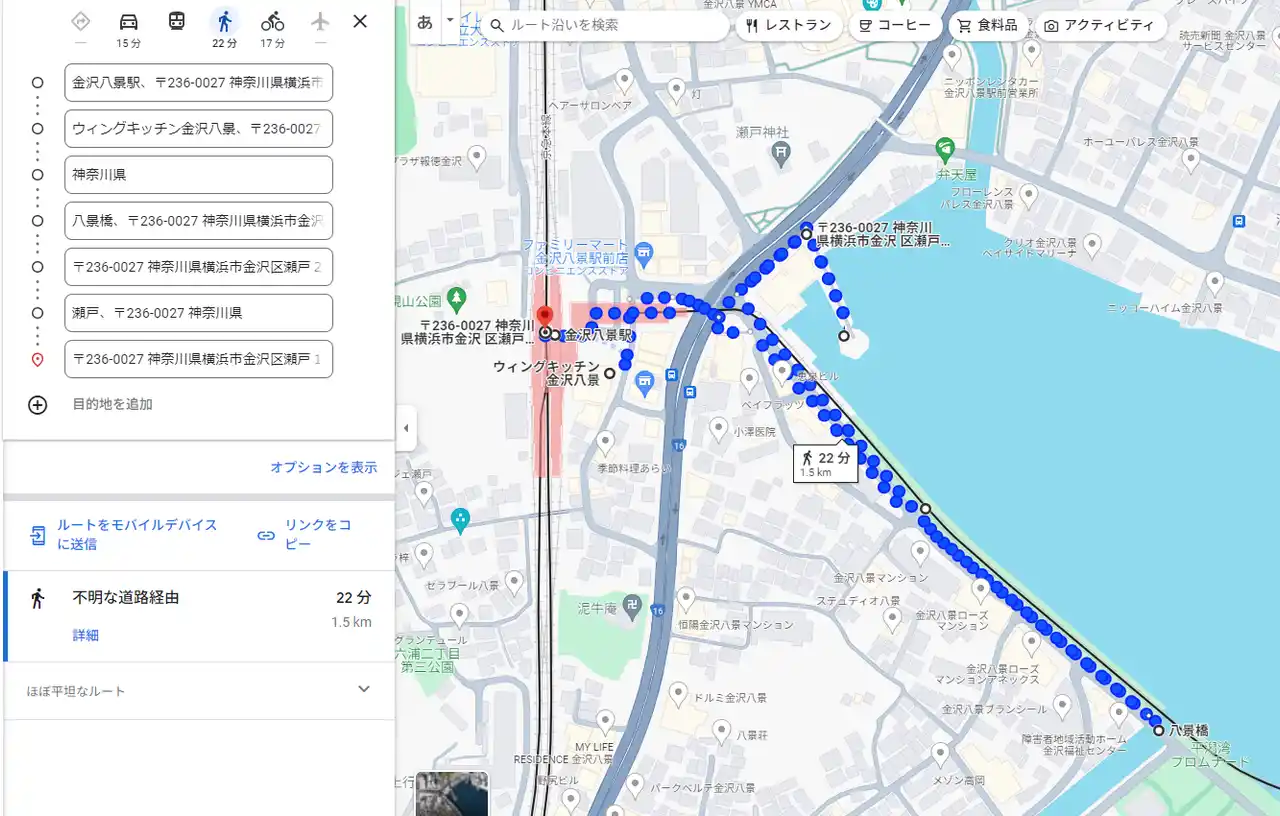Click the send to mobile device icon
The width and height of the screenshot is (1280, 816).
(x=38, y=535)
